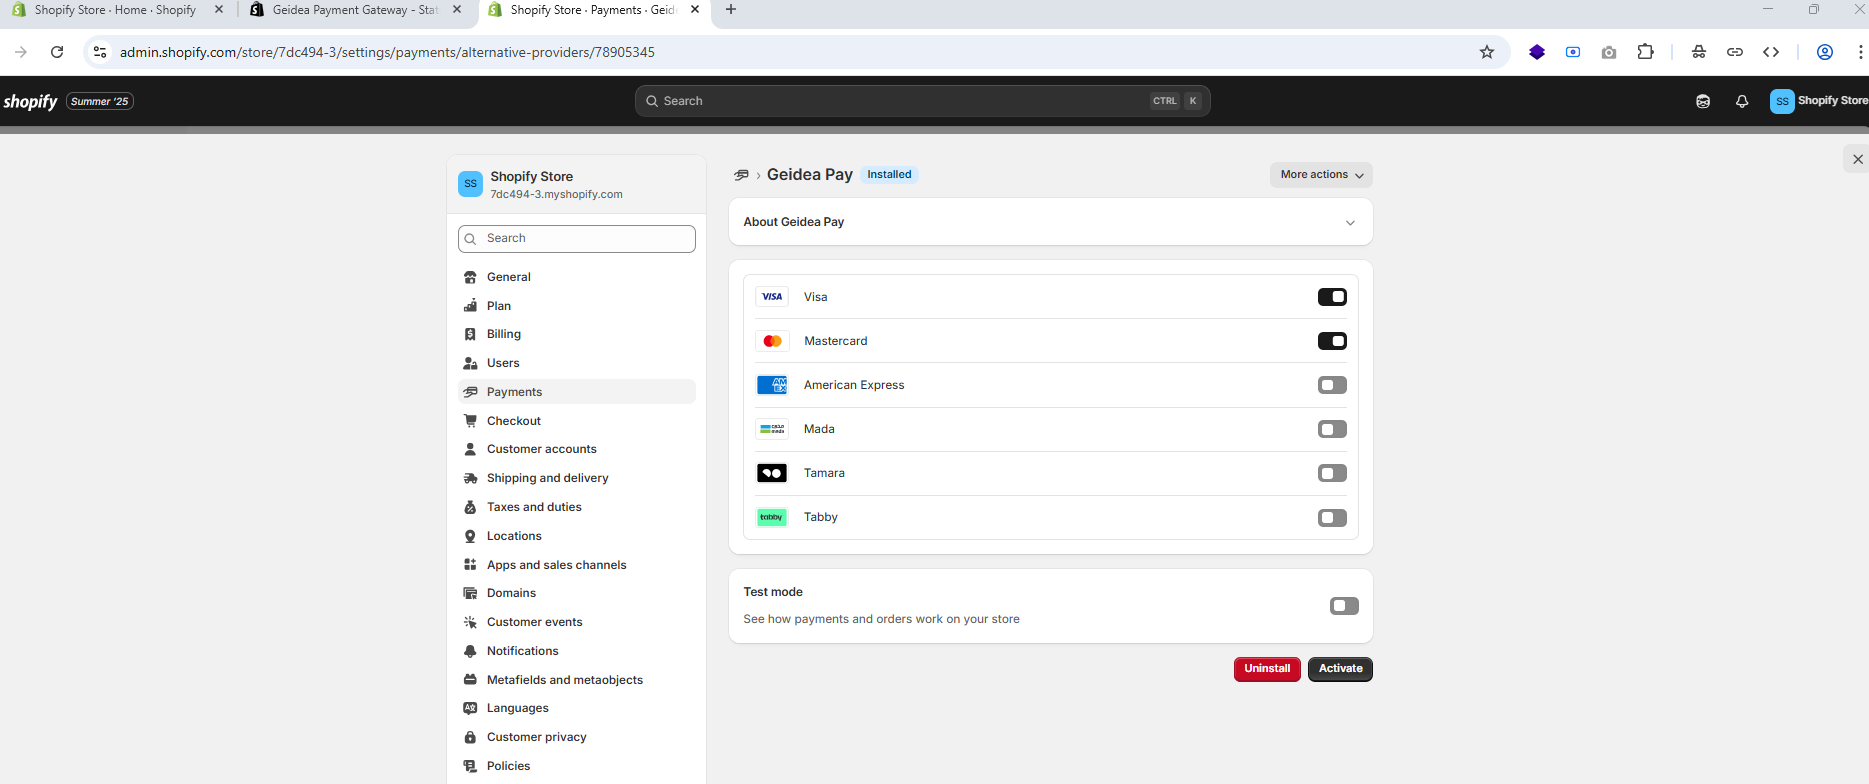The image size is (1869, 784).
Task: Open the notifications bell icon
Action: [1742, 101]
